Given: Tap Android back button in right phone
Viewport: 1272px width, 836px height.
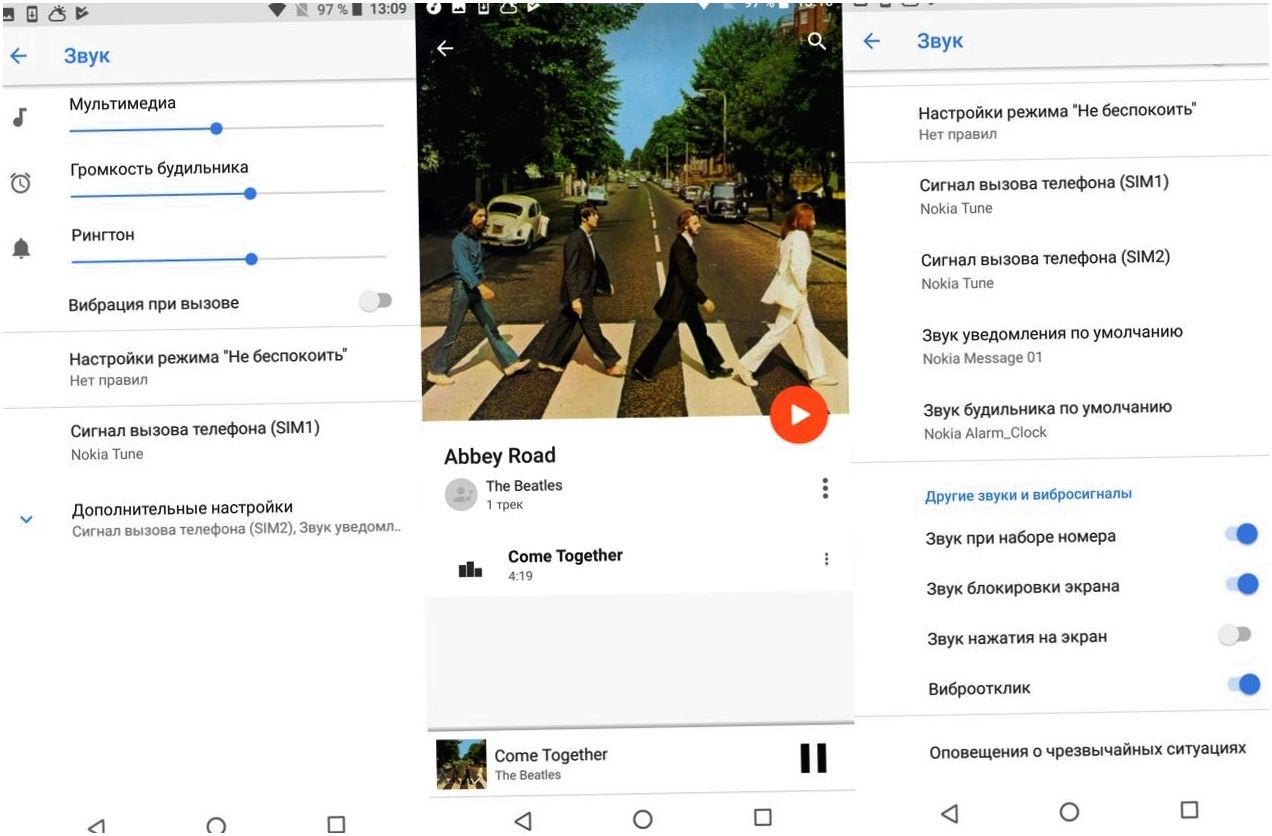Looking at the screenshot, I should click(x=949, y=813).
